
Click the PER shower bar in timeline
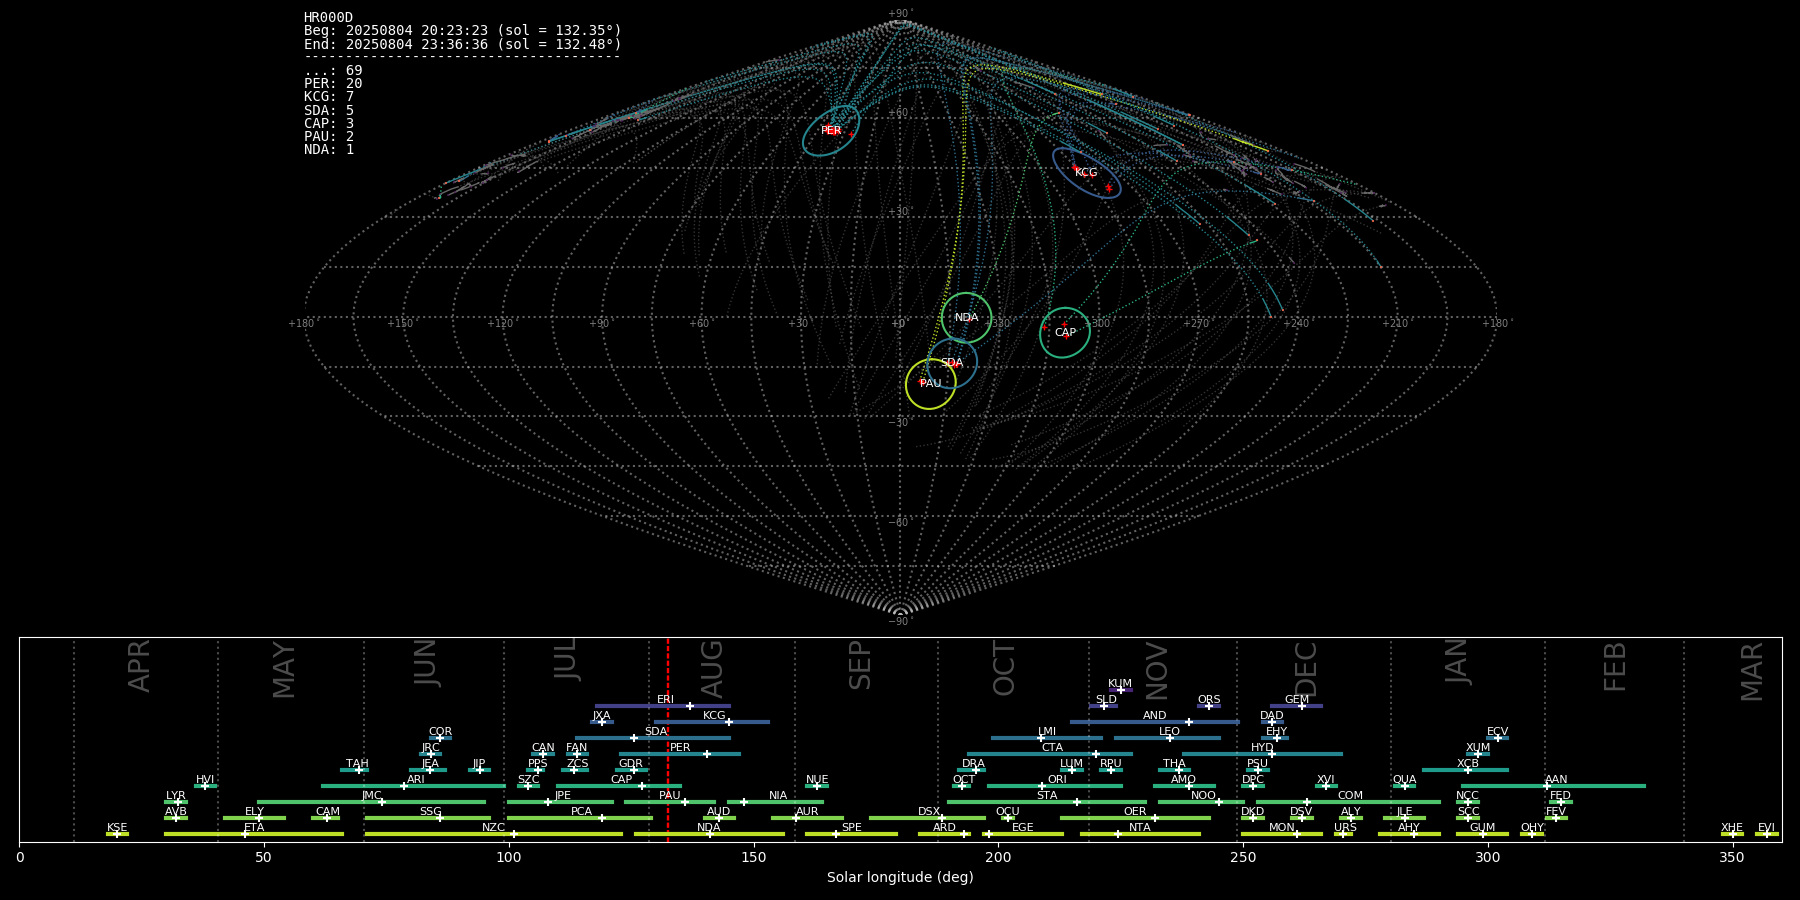coord(680,754)
